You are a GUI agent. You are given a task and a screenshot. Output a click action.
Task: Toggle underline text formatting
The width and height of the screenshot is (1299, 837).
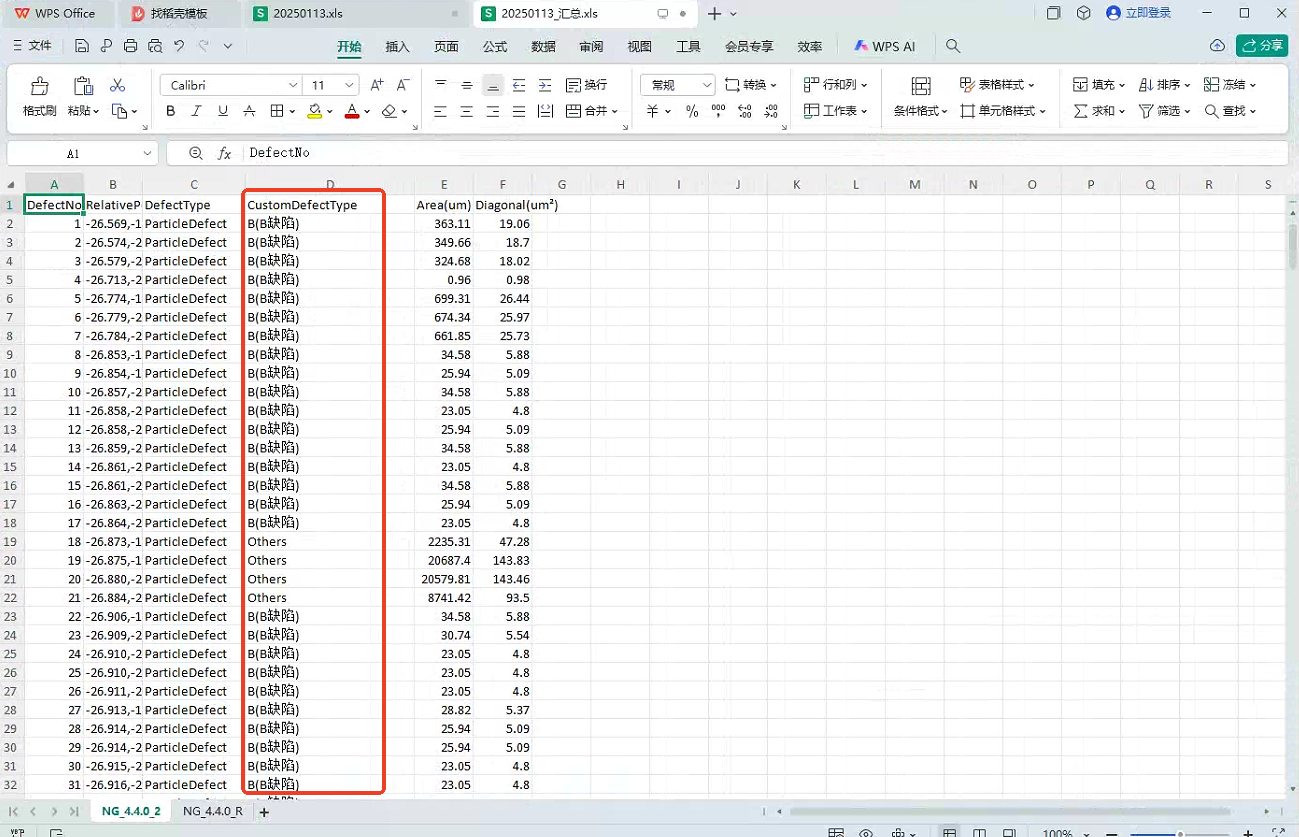223,111
